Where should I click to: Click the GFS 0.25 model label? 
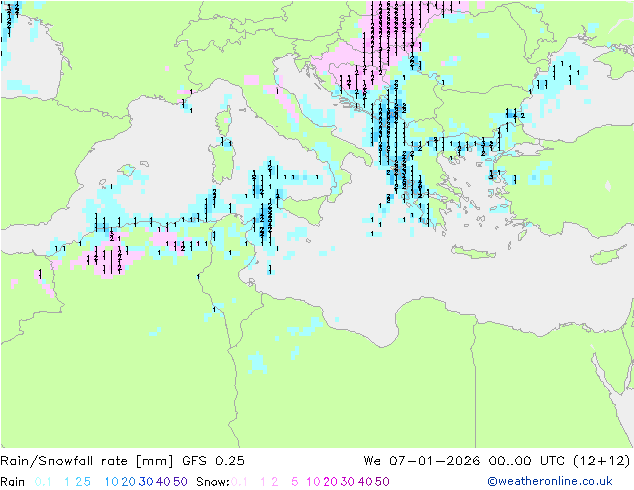(x=213, y=460)
